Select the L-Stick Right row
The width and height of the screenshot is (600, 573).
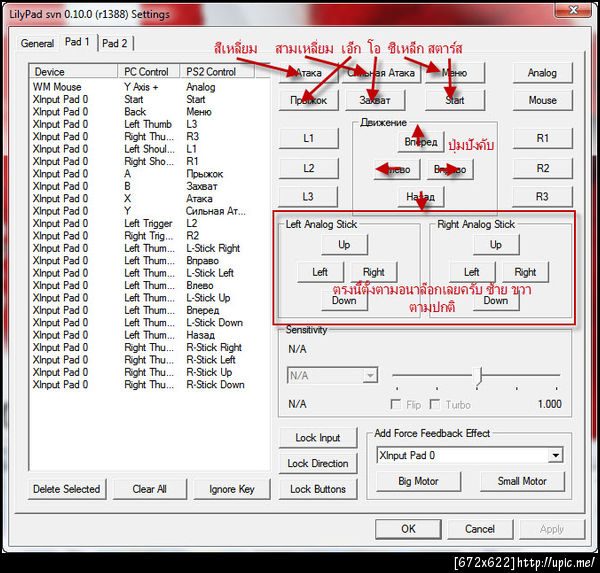[x=149, y=248]
